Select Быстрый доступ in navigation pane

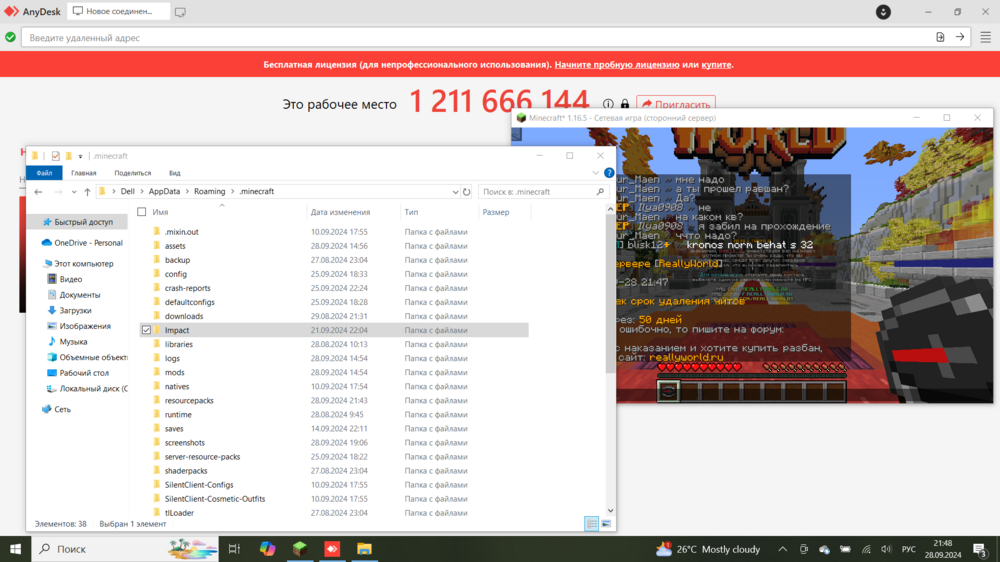[x=78, y=222]
